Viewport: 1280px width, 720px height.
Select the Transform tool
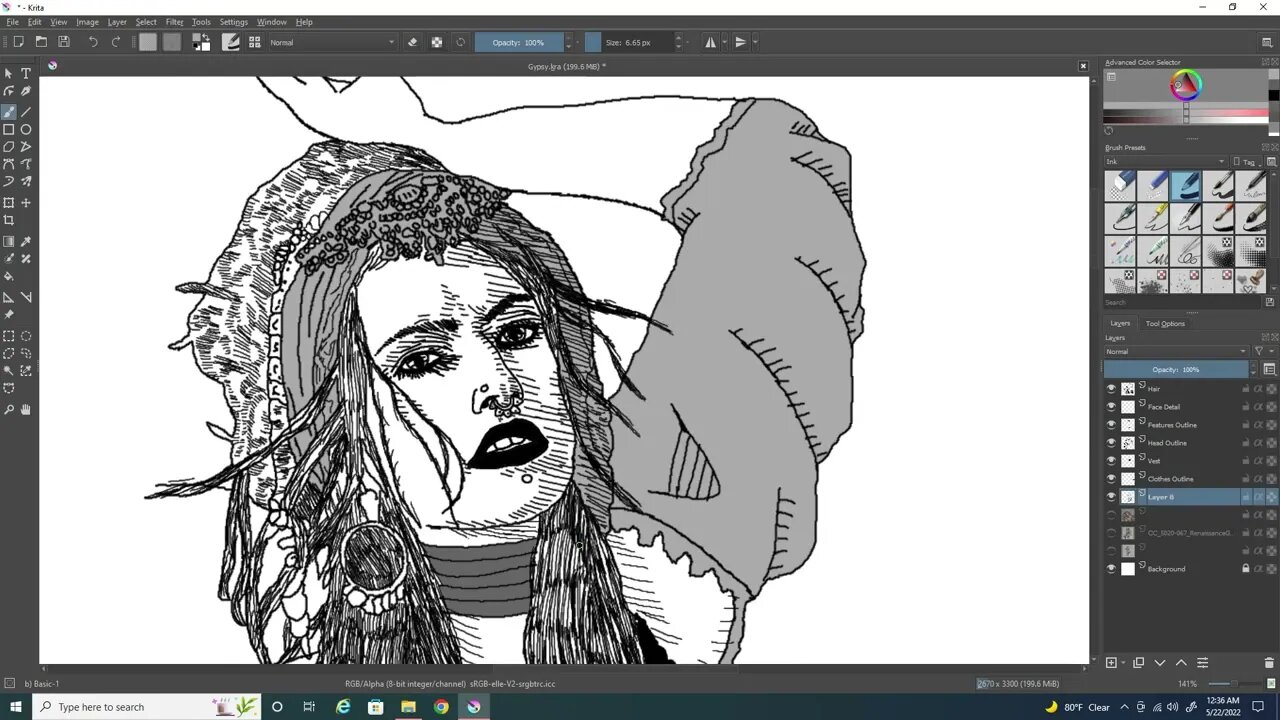point(9,203)
